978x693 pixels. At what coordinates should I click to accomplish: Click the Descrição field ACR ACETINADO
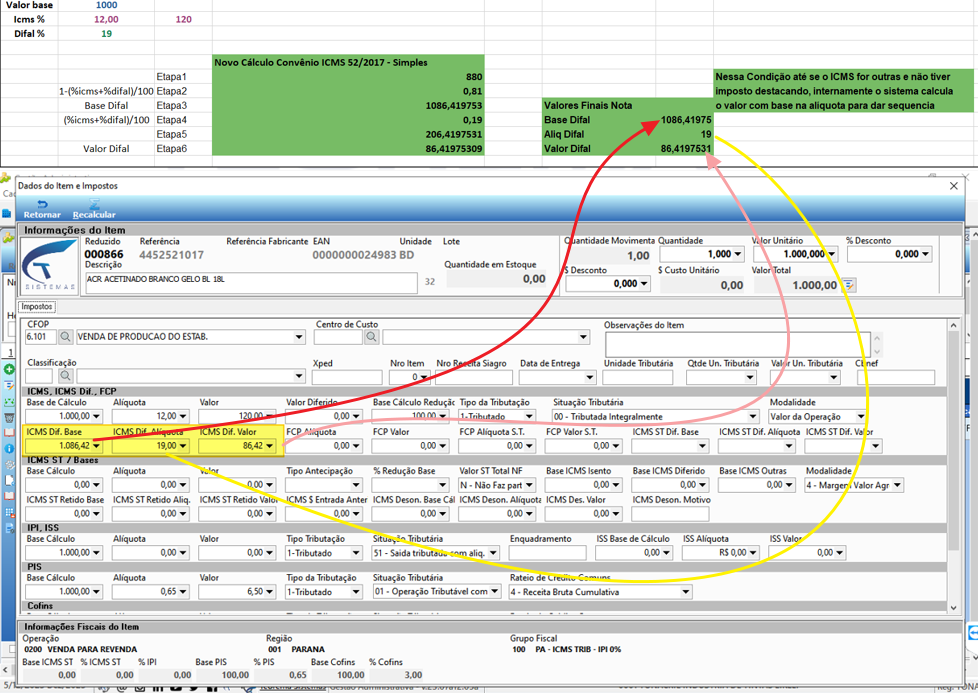[251, 283]
